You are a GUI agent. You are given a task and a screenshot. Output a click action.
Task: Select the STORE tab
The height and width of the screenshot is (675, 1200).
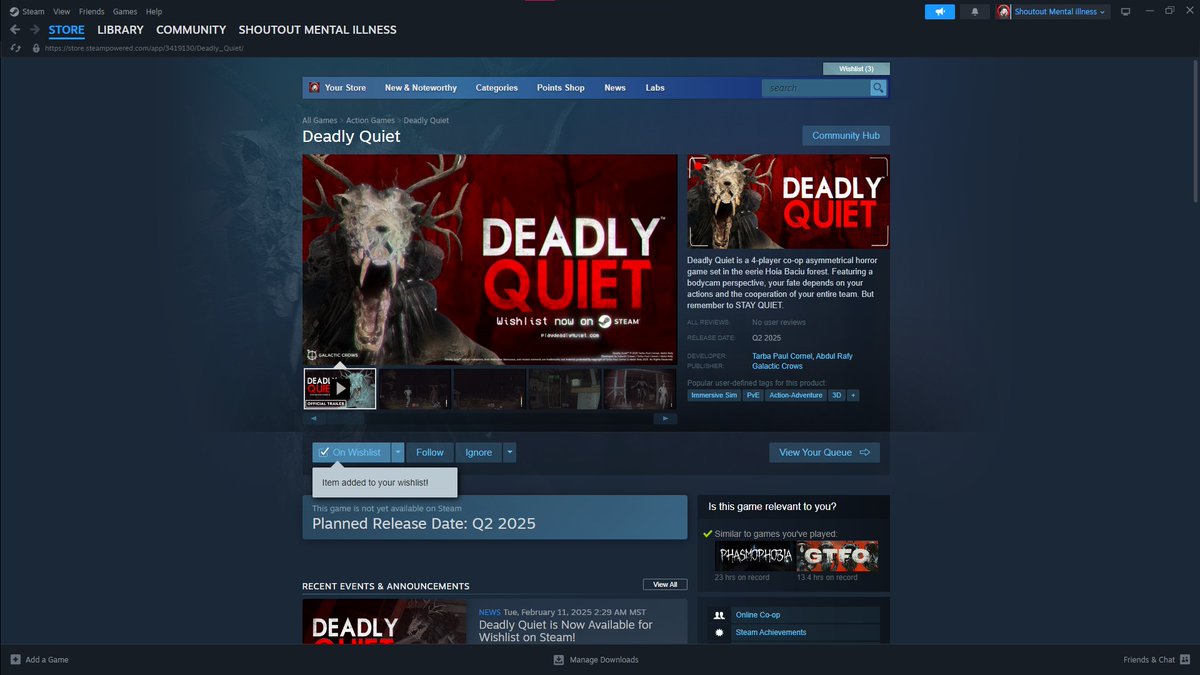[67, 30]
